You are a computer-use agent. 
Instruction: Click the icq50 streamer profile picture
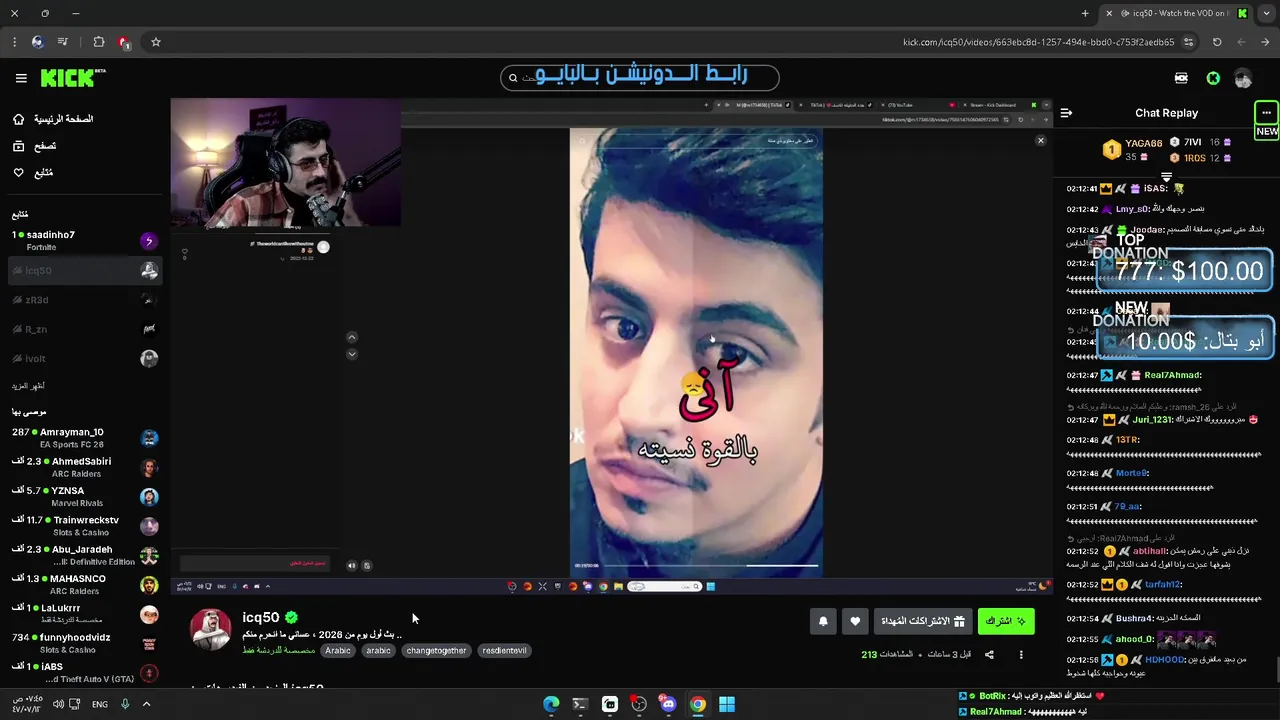[210, 629]
